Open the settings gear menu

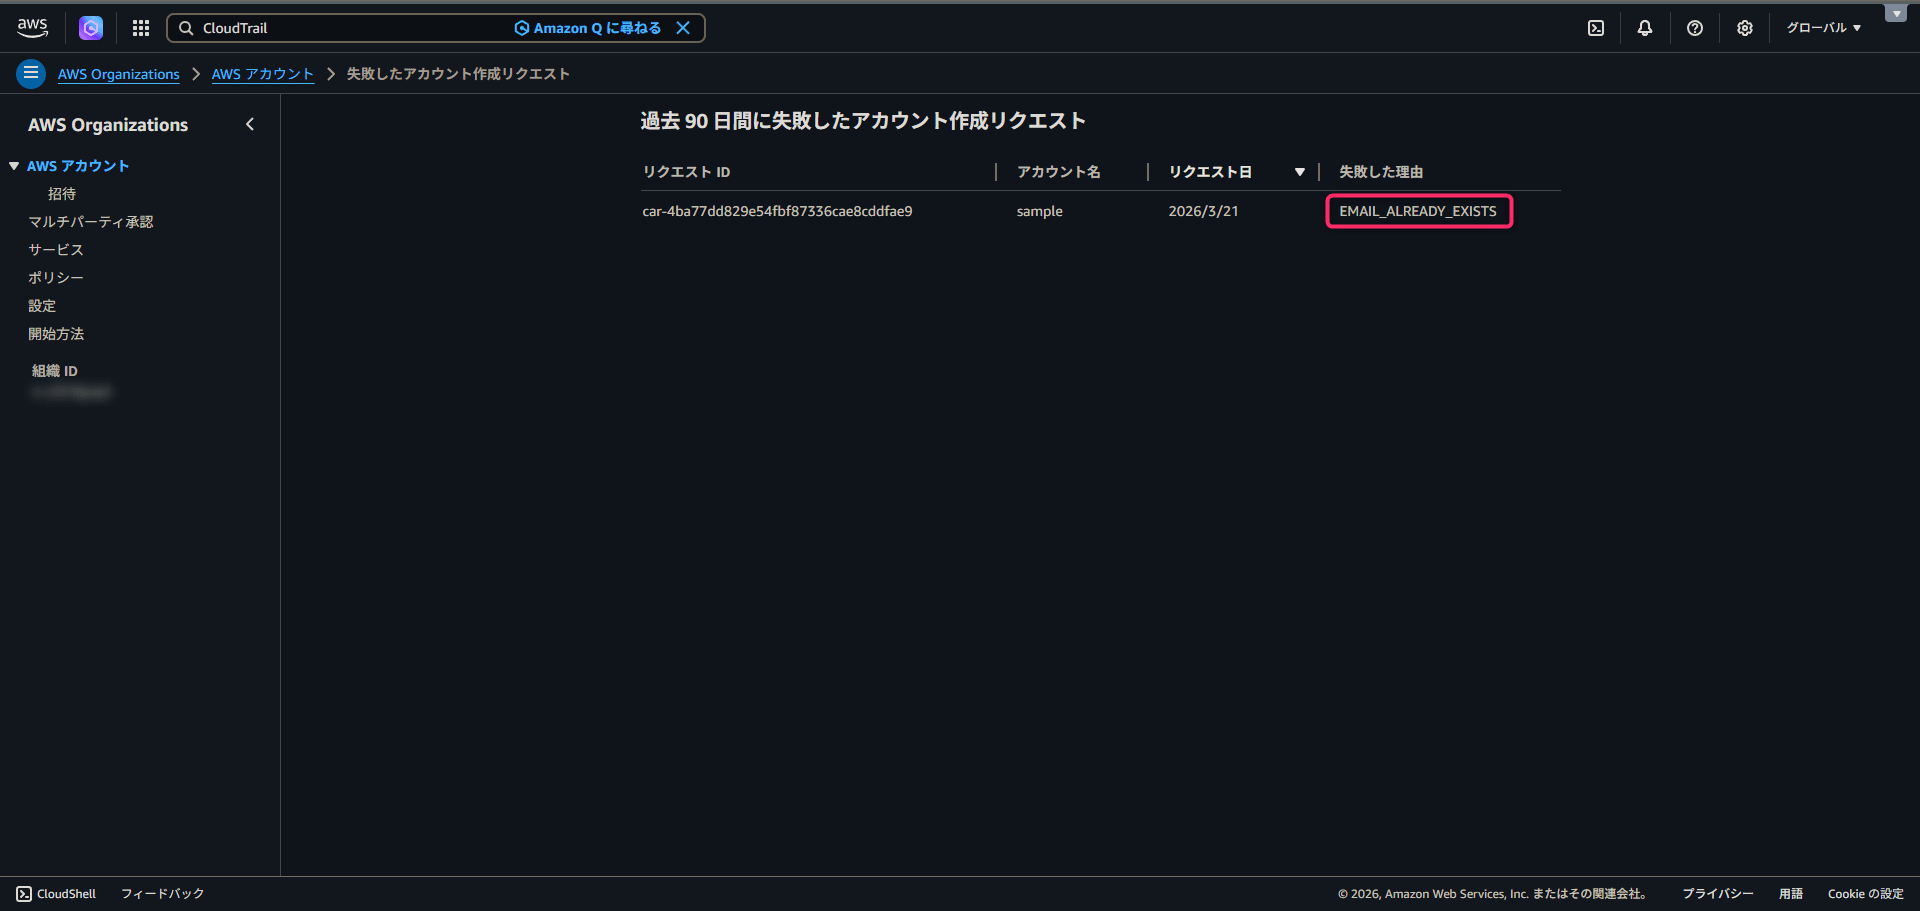1745,28
